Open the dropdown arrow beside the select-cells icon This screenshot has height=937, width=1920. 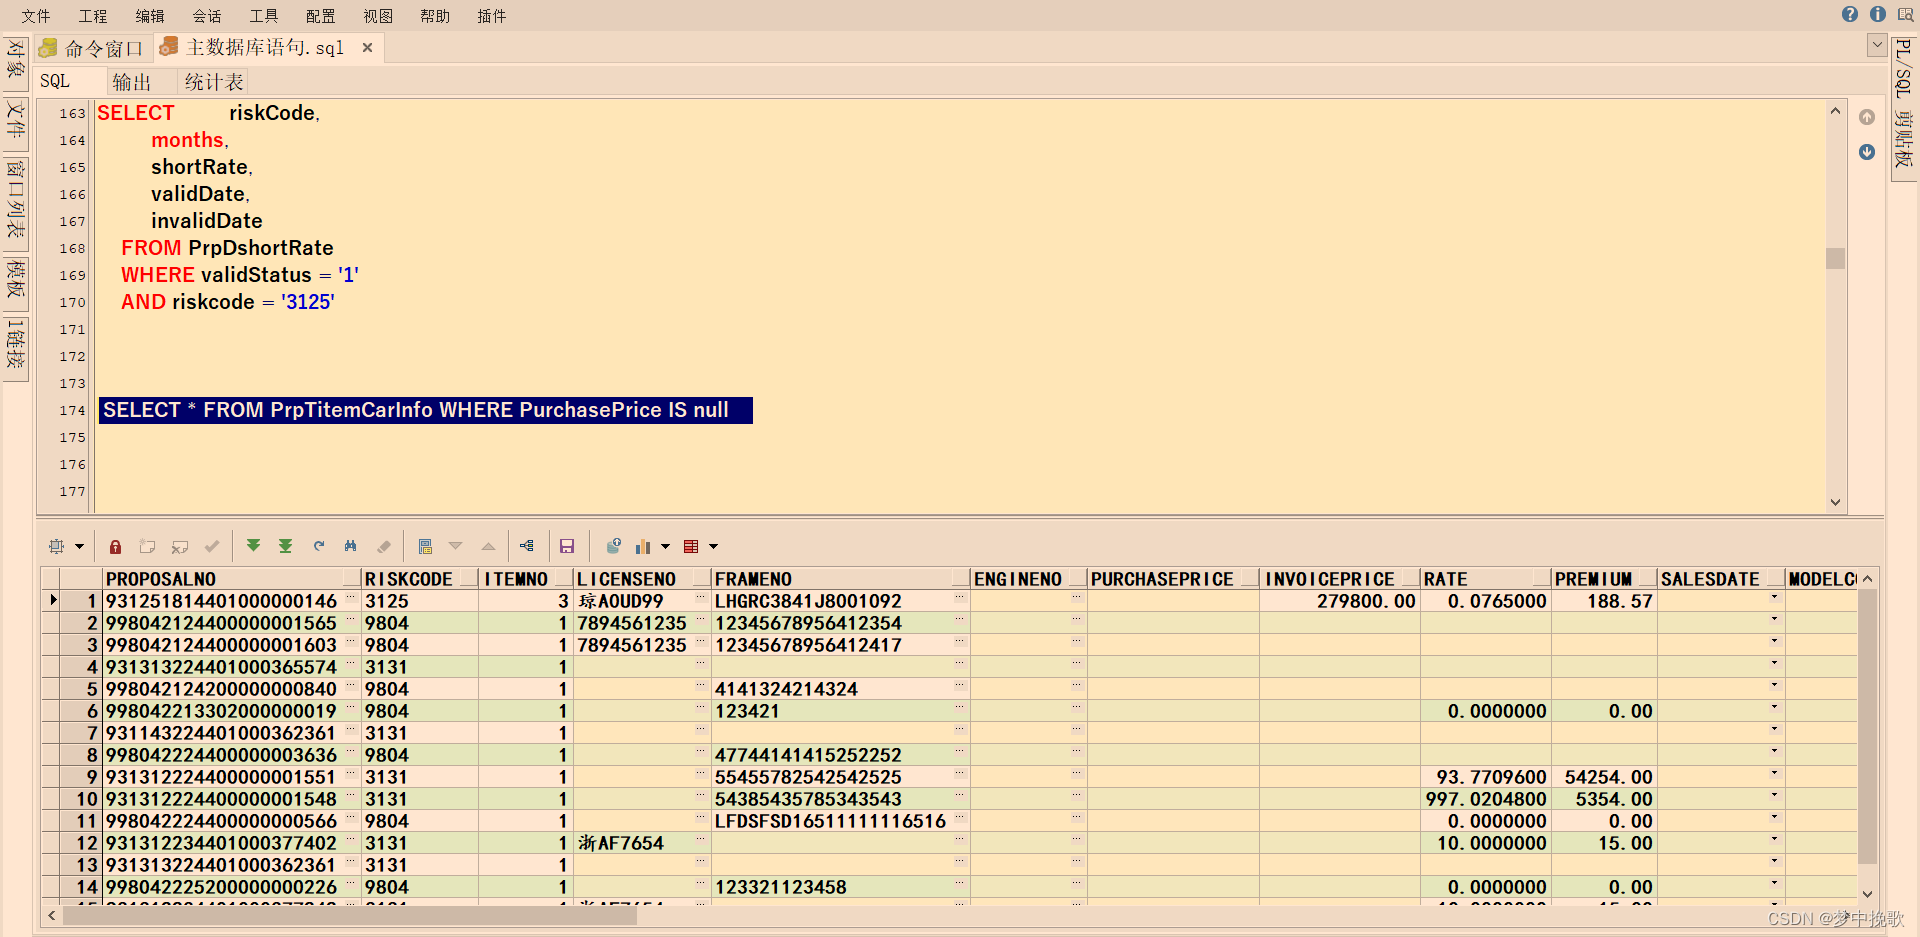pyautogui.click(x=79, y=546)
